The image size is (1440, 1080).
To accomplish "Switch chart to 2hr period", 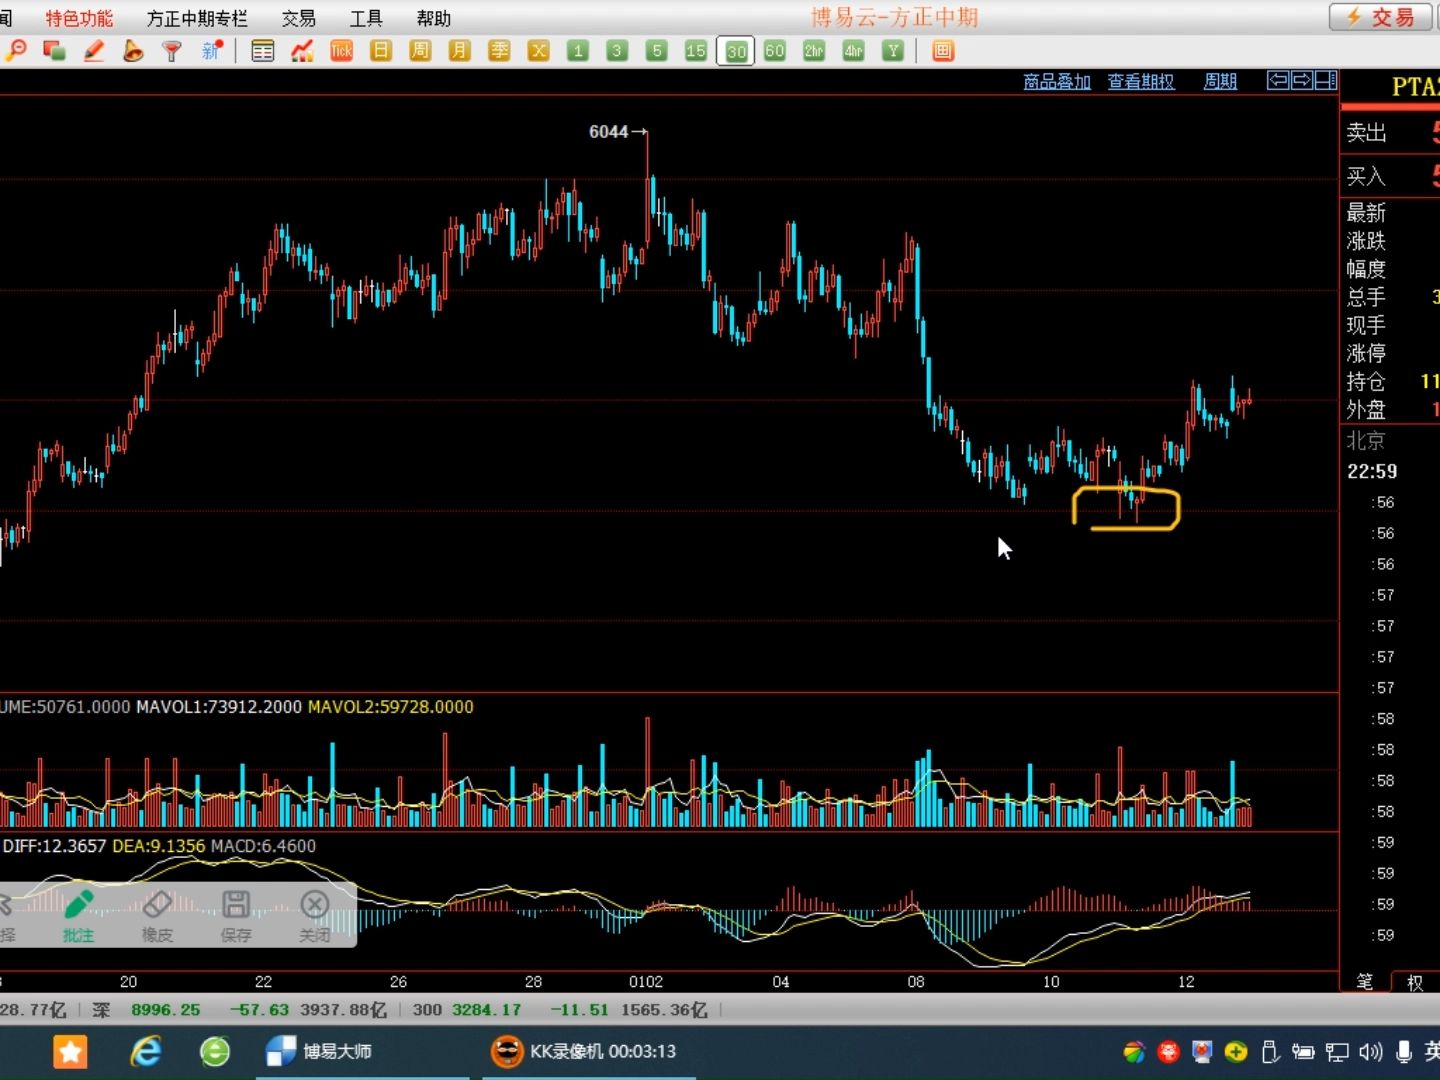I will point(814,51).
